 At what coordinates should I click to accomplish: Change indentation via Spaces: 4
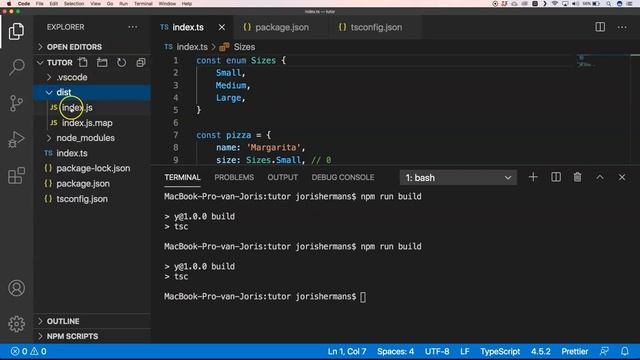[395, 351]
